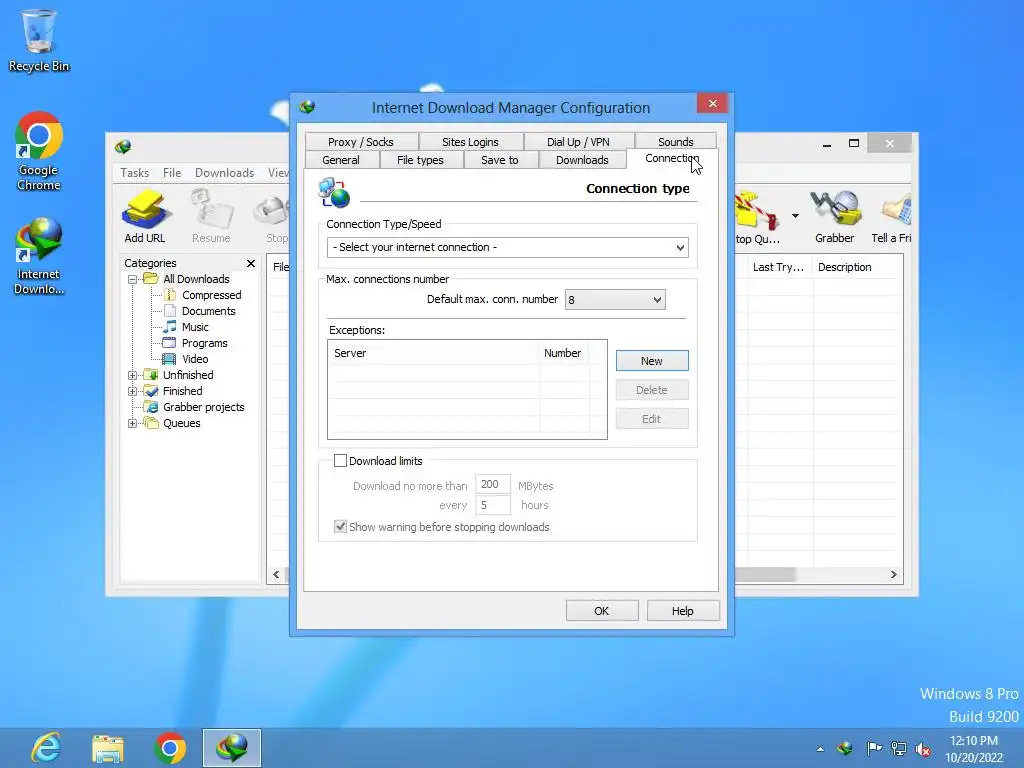The height and width of the screenshot is (768, 1024).
Task: Click the Stop toolbar icon in main window
Action: (273, 216)
